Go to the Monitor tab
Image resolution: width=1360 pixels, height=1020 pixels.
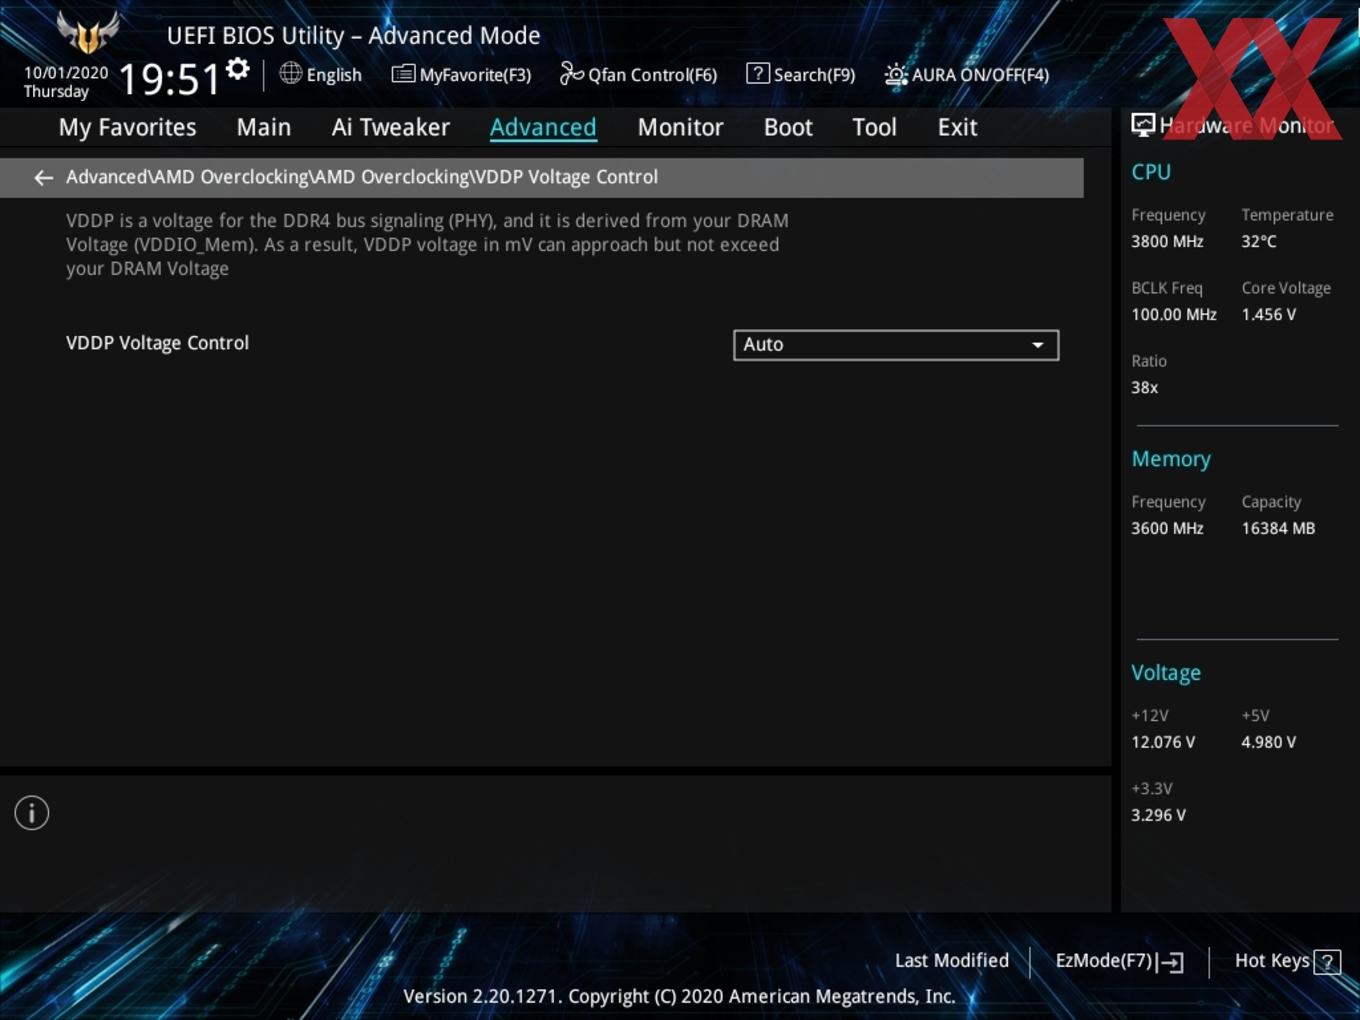pos(680,127)
